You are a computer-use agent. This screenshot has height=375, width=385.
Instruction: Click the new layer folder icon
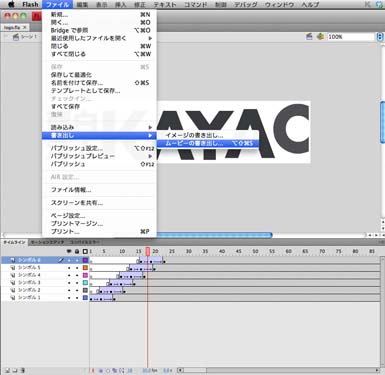[15, 370]
